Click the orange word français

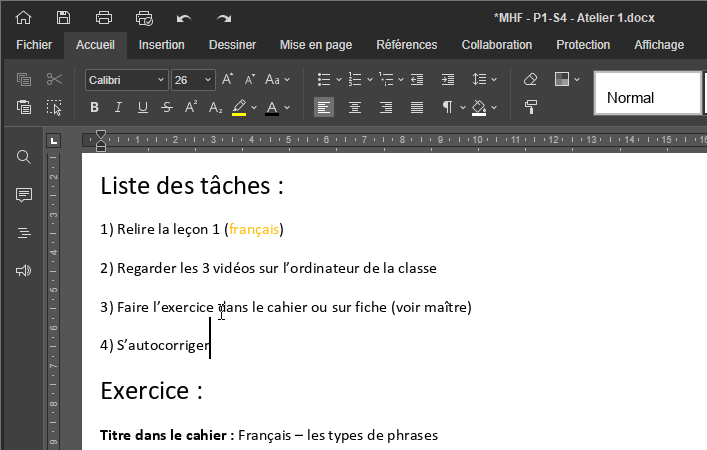click(x=254, y=230)
